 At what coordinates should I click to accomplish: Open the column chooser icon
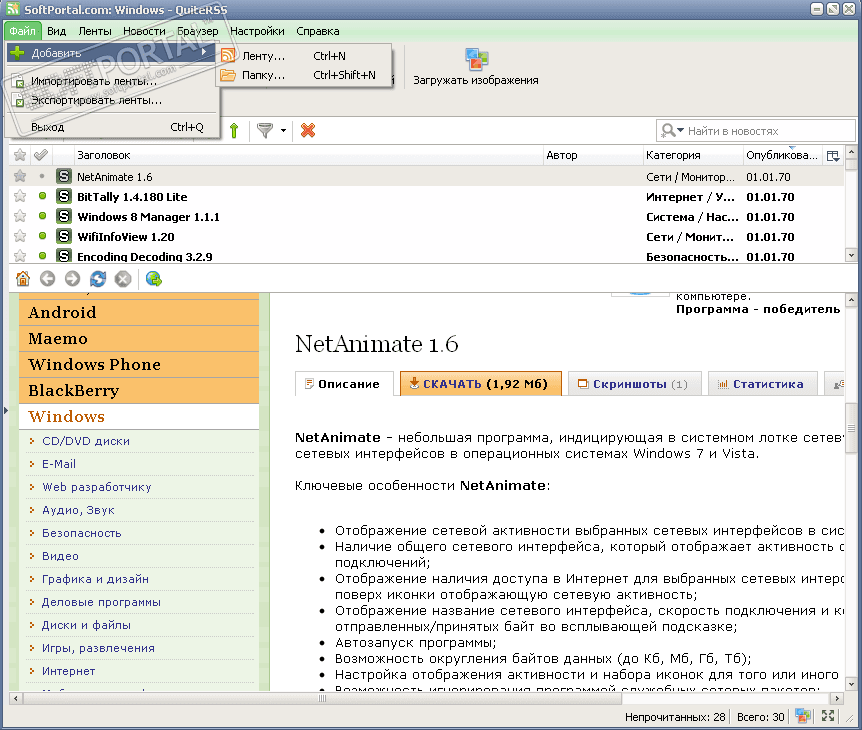click(833, 156)
